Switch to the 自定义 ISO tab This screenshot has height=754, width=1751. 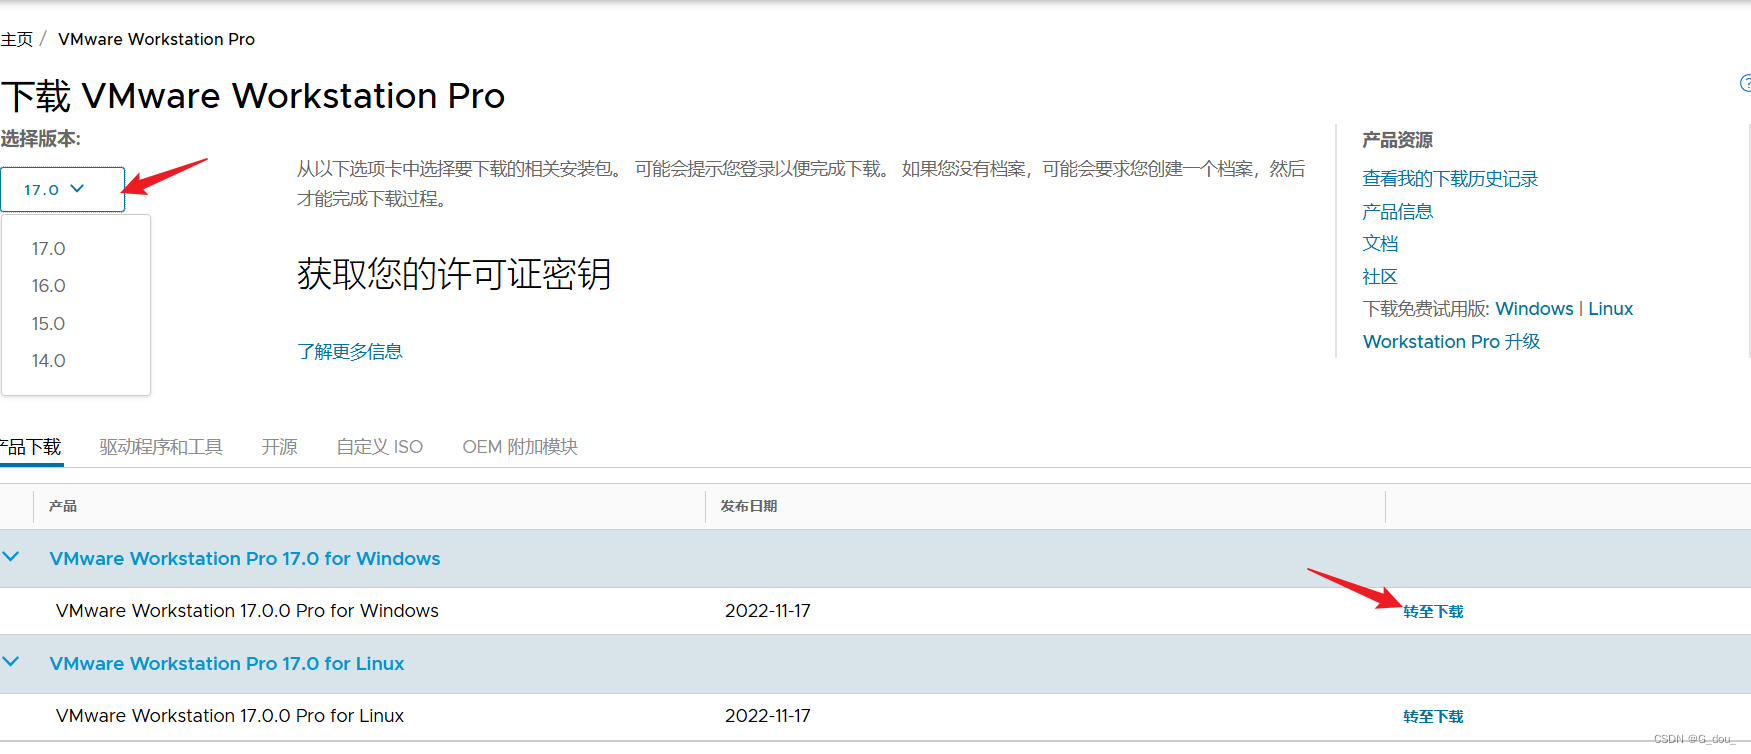pos(380,447)
